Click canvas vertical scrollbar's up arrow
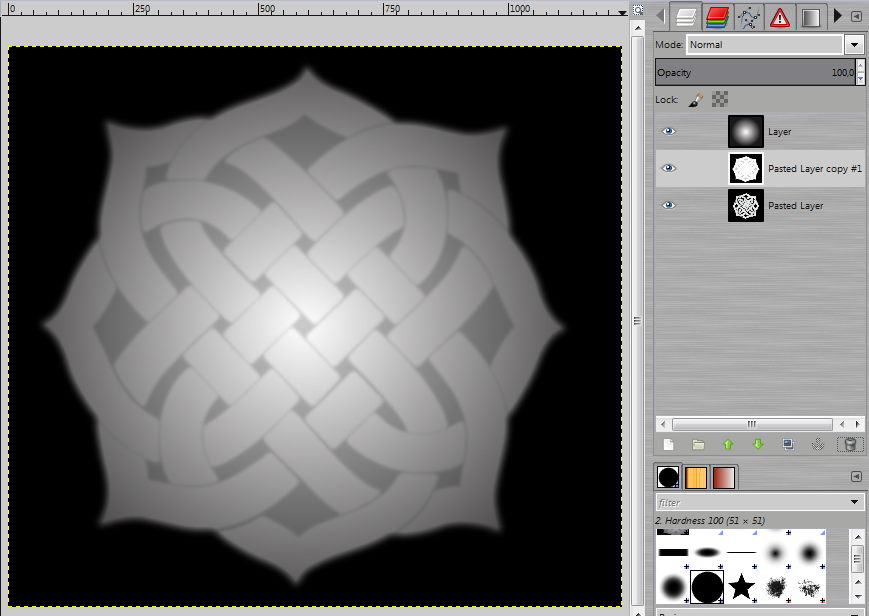 tap(638, 27)
